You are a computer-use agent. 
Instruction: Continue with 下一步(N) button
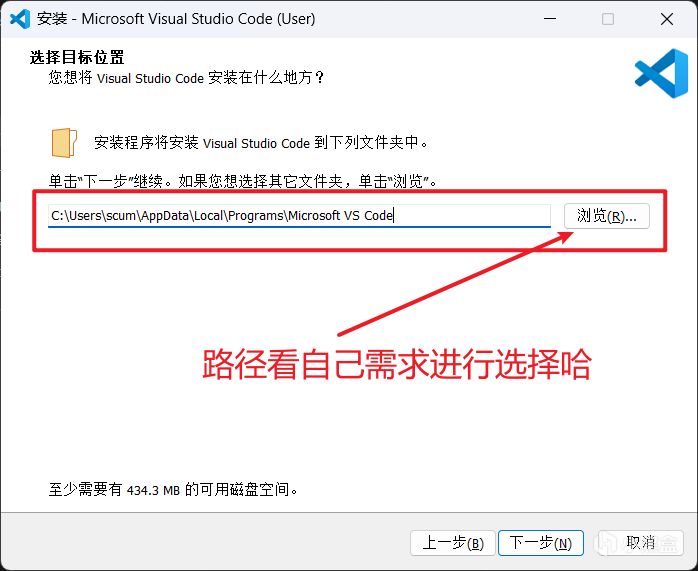(540, 543)
